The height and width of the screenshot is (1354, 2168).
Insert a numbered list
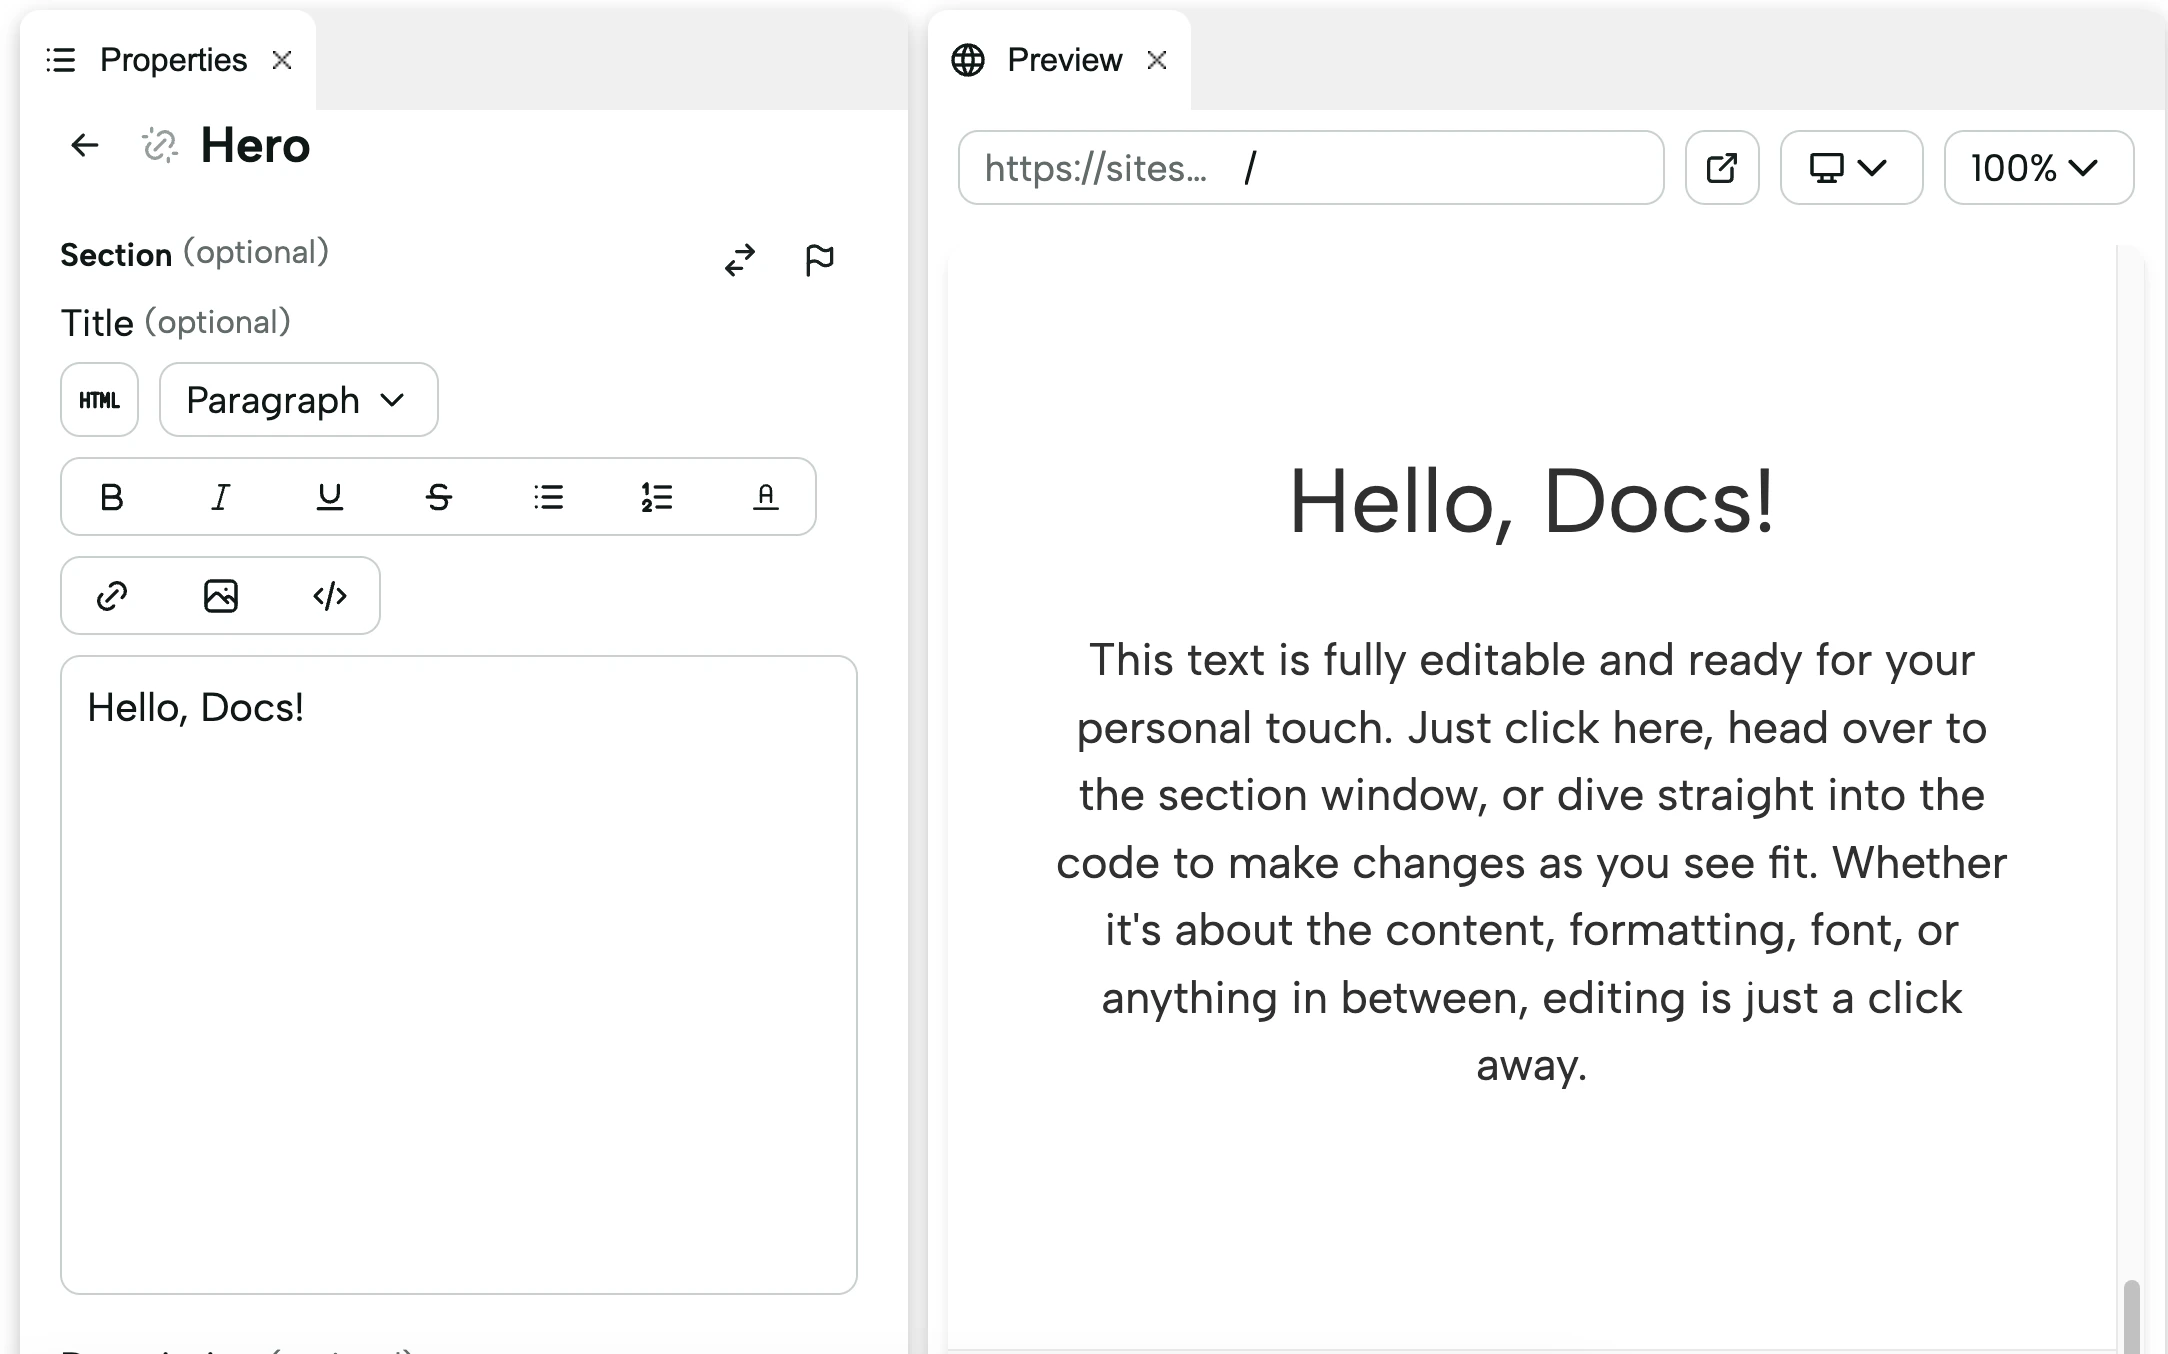click(657, 497)
